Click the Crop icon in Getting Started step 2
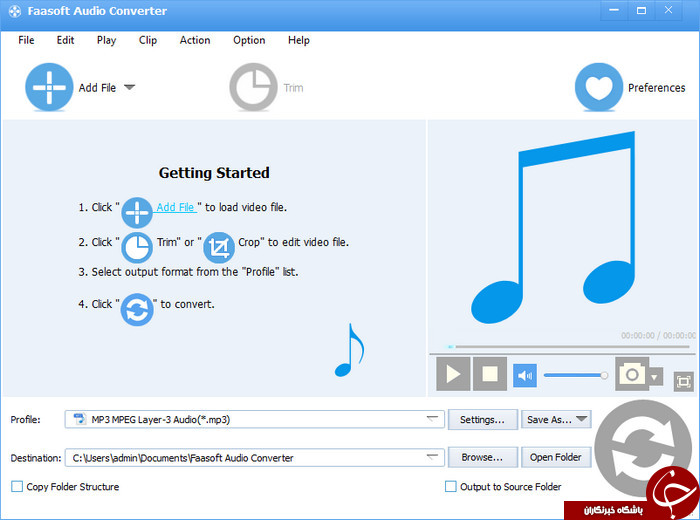Screen dimensions: 700x520 click(x=219, y=247)
